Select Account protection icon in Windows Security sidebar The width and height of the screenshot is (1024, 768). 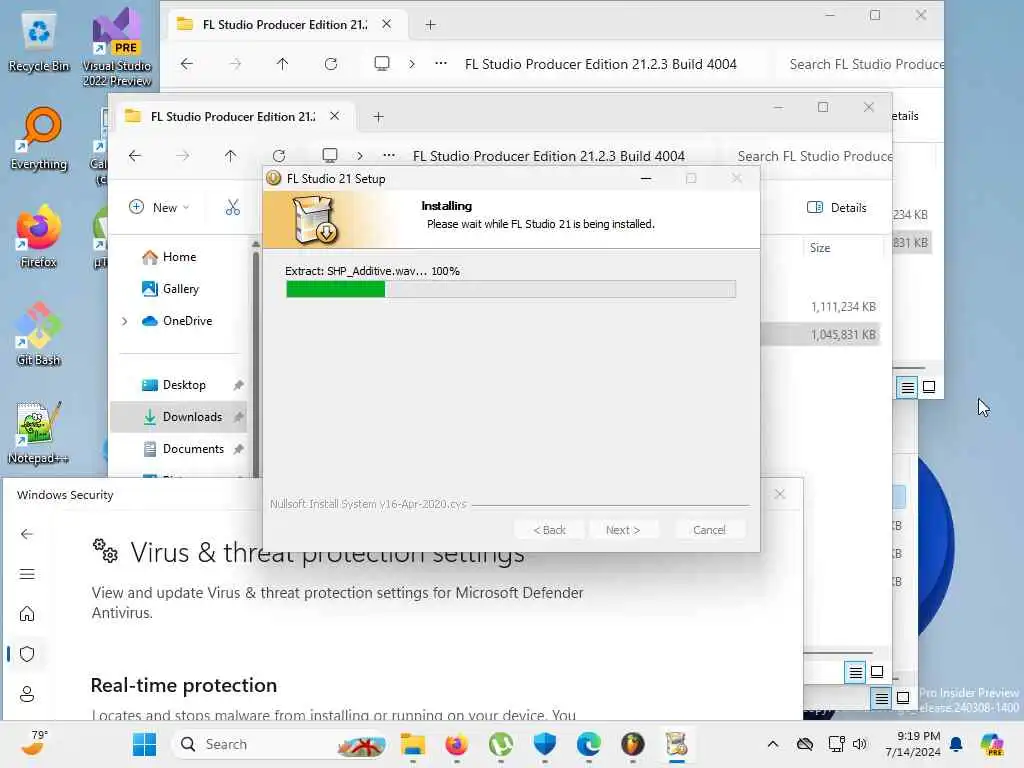click(x=27, y=694)
